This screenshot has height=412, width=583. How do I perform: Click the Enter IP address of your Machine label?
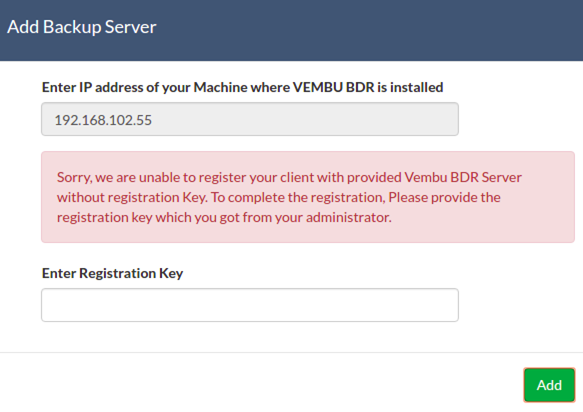242,87
